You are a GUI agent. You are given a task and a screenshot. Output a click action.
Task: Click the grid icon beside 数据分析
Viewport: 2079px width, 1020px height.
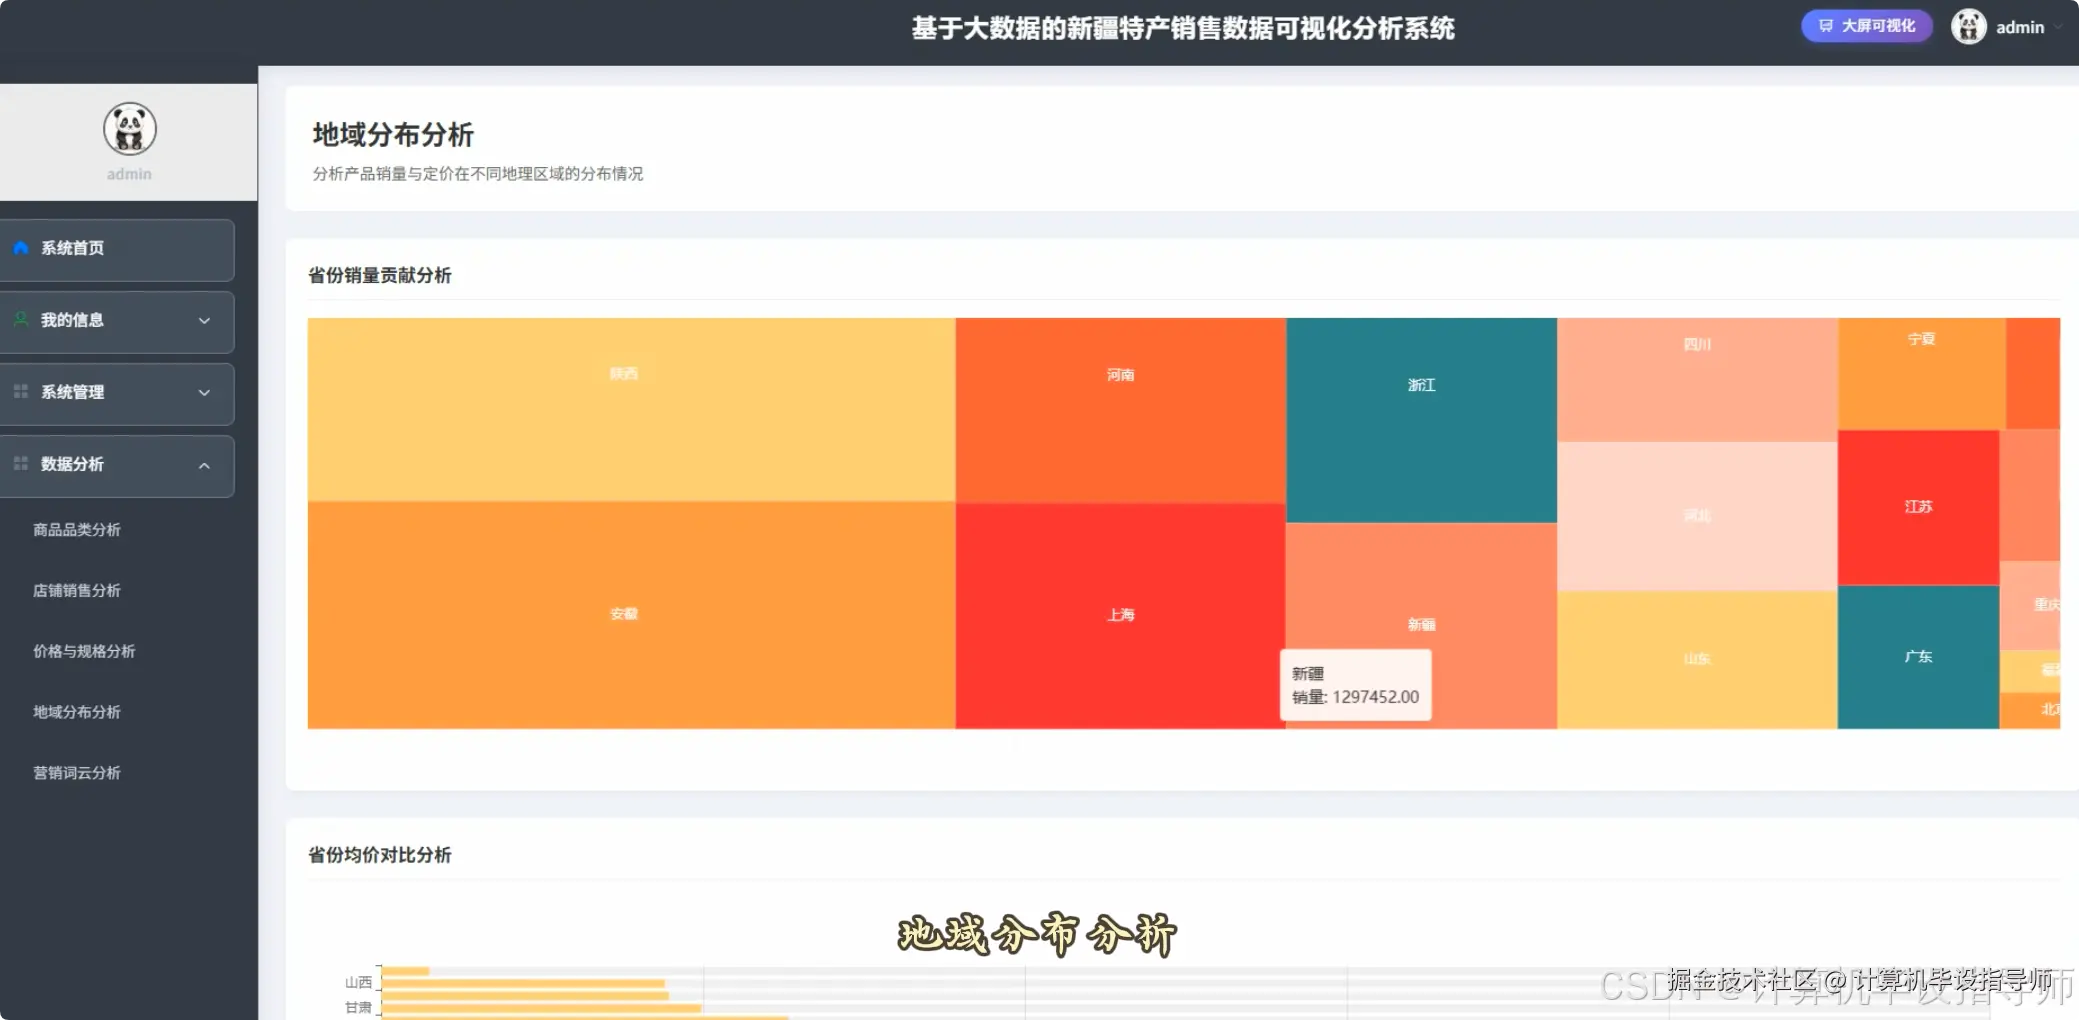(x=20, y=464)
